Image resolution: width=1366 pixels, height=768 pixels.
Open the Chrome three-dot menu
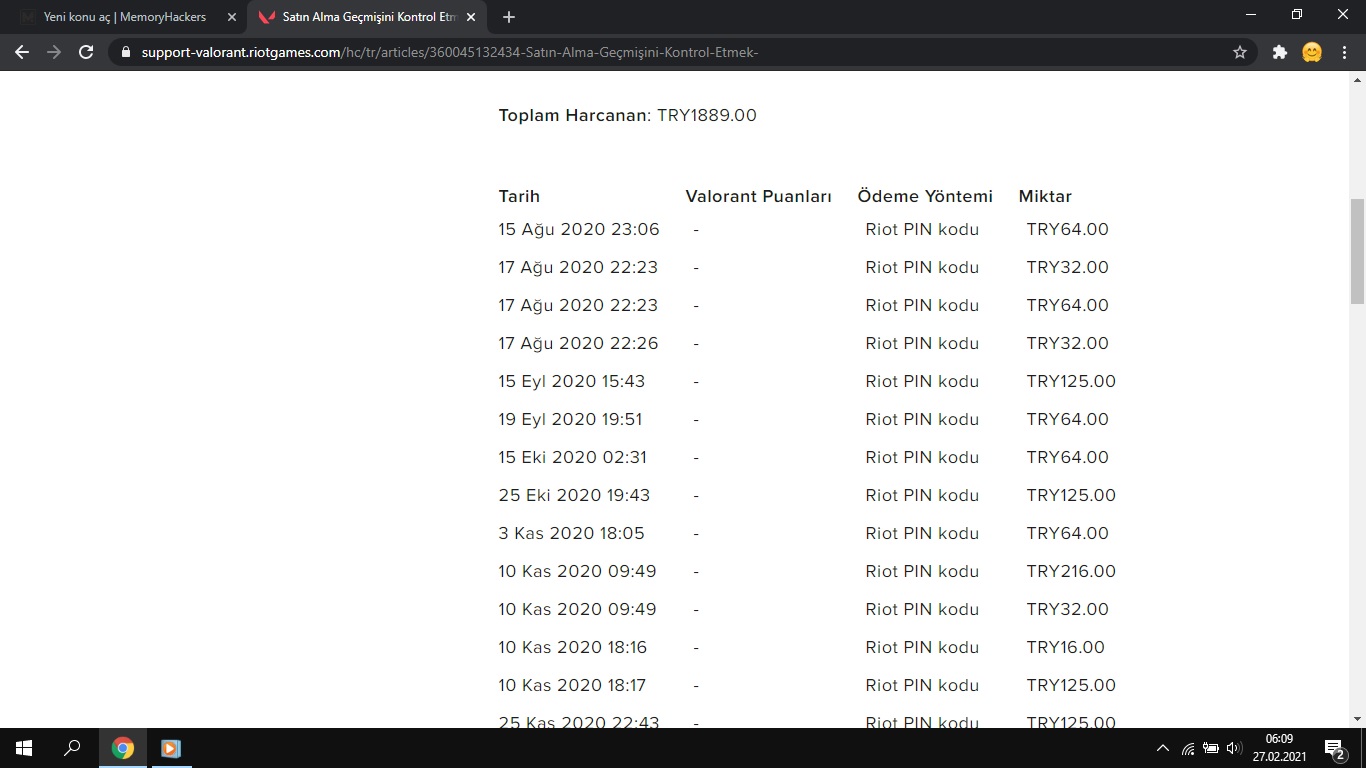pos(1345,52)
